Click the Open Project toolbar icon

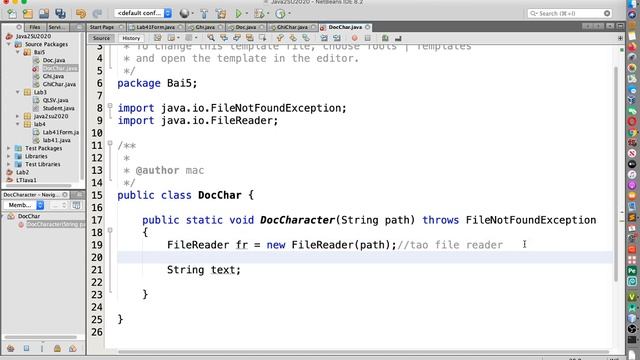point(44,13)
